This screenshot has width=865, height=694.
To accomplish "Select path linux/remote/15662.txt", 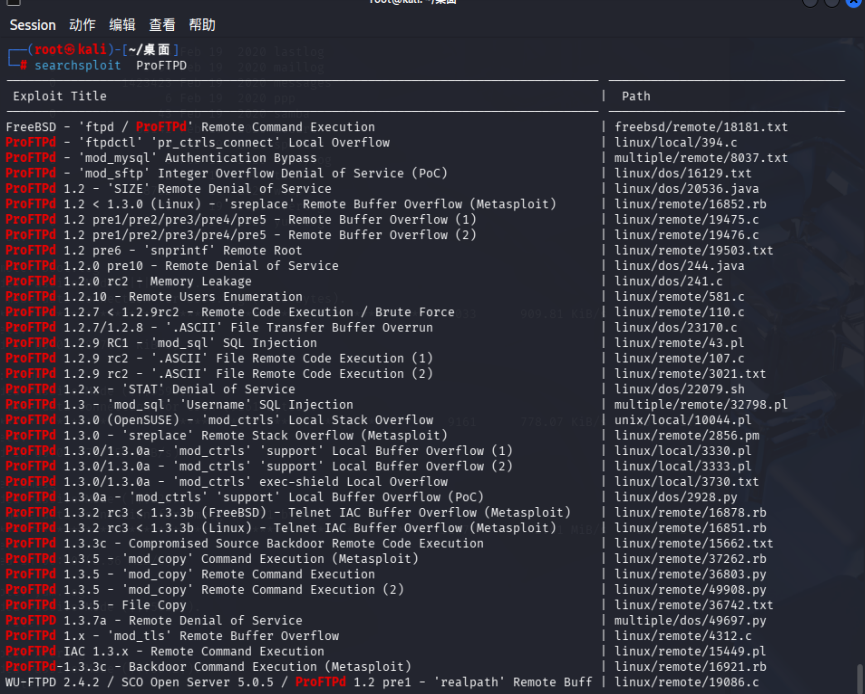I will (x=694, y=543).
